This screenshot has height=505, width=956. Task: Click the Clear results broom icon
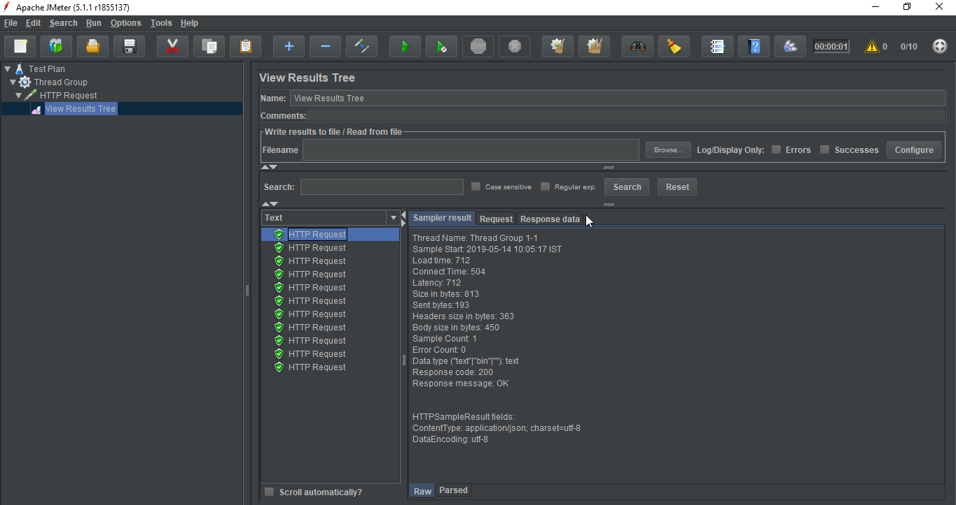click(558, 46)
